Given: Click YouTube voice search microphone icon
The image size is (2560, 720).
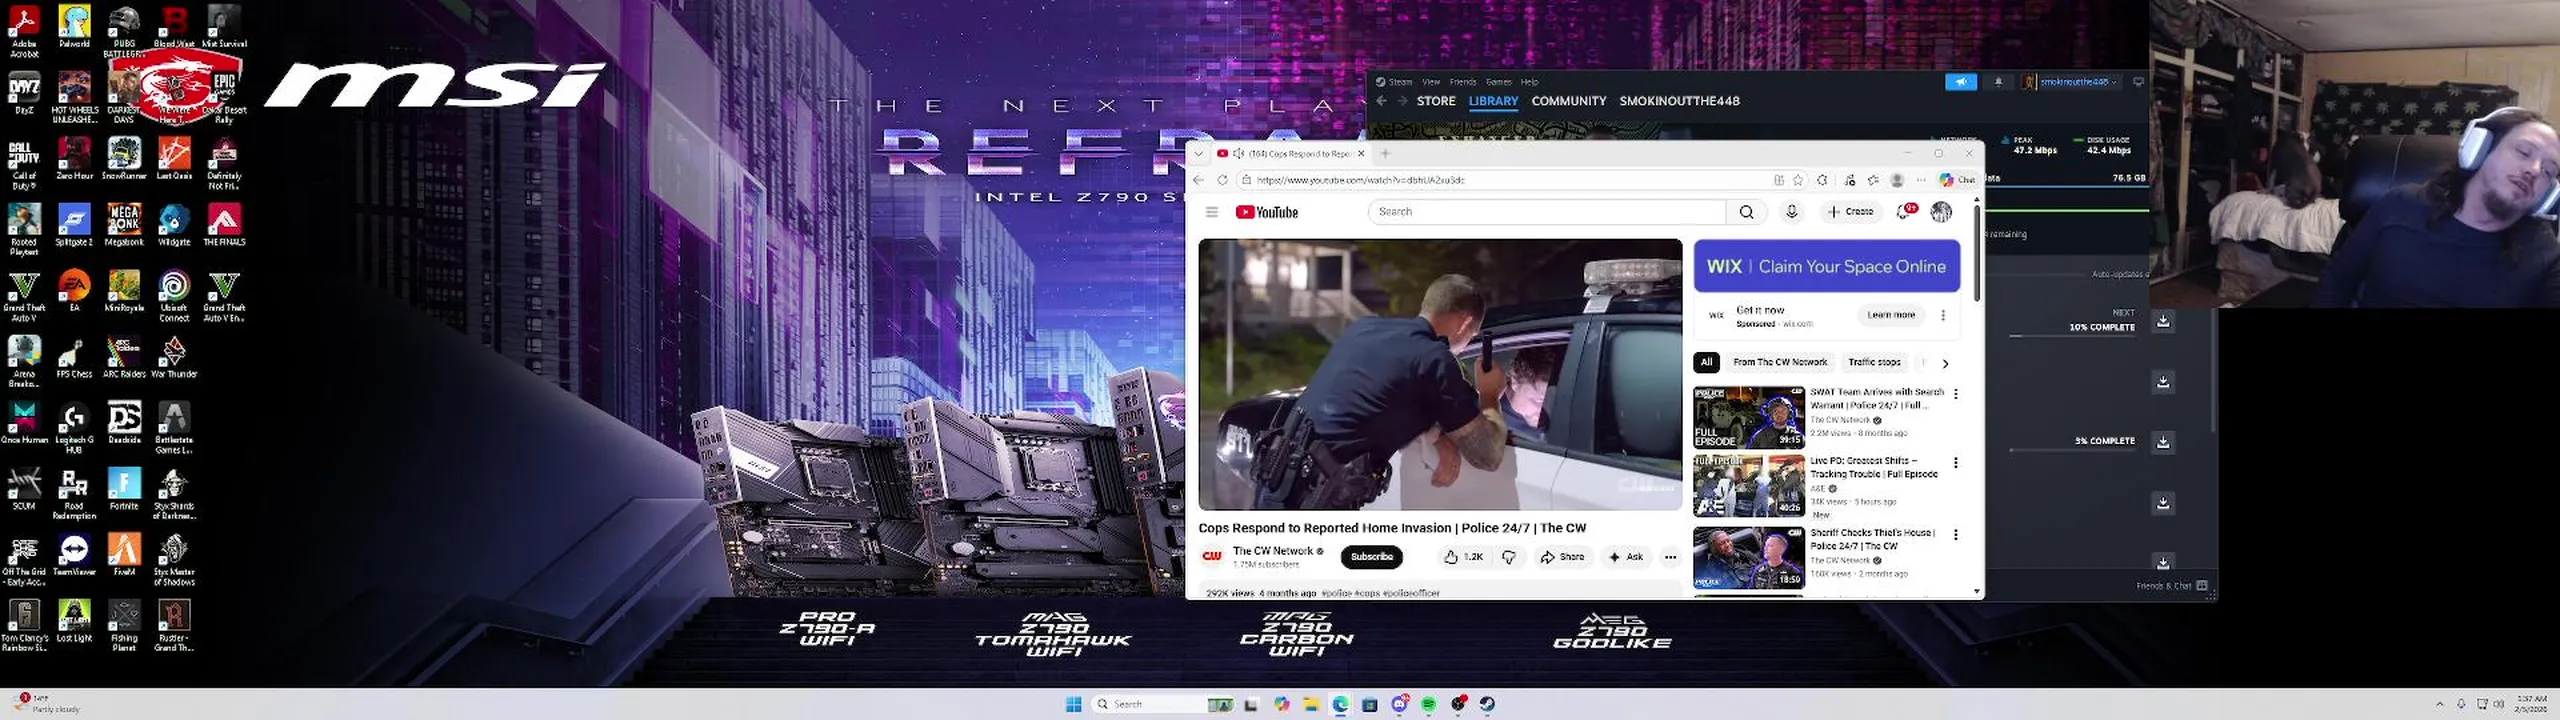Looking at the screenshot, I should [1791, 212].
